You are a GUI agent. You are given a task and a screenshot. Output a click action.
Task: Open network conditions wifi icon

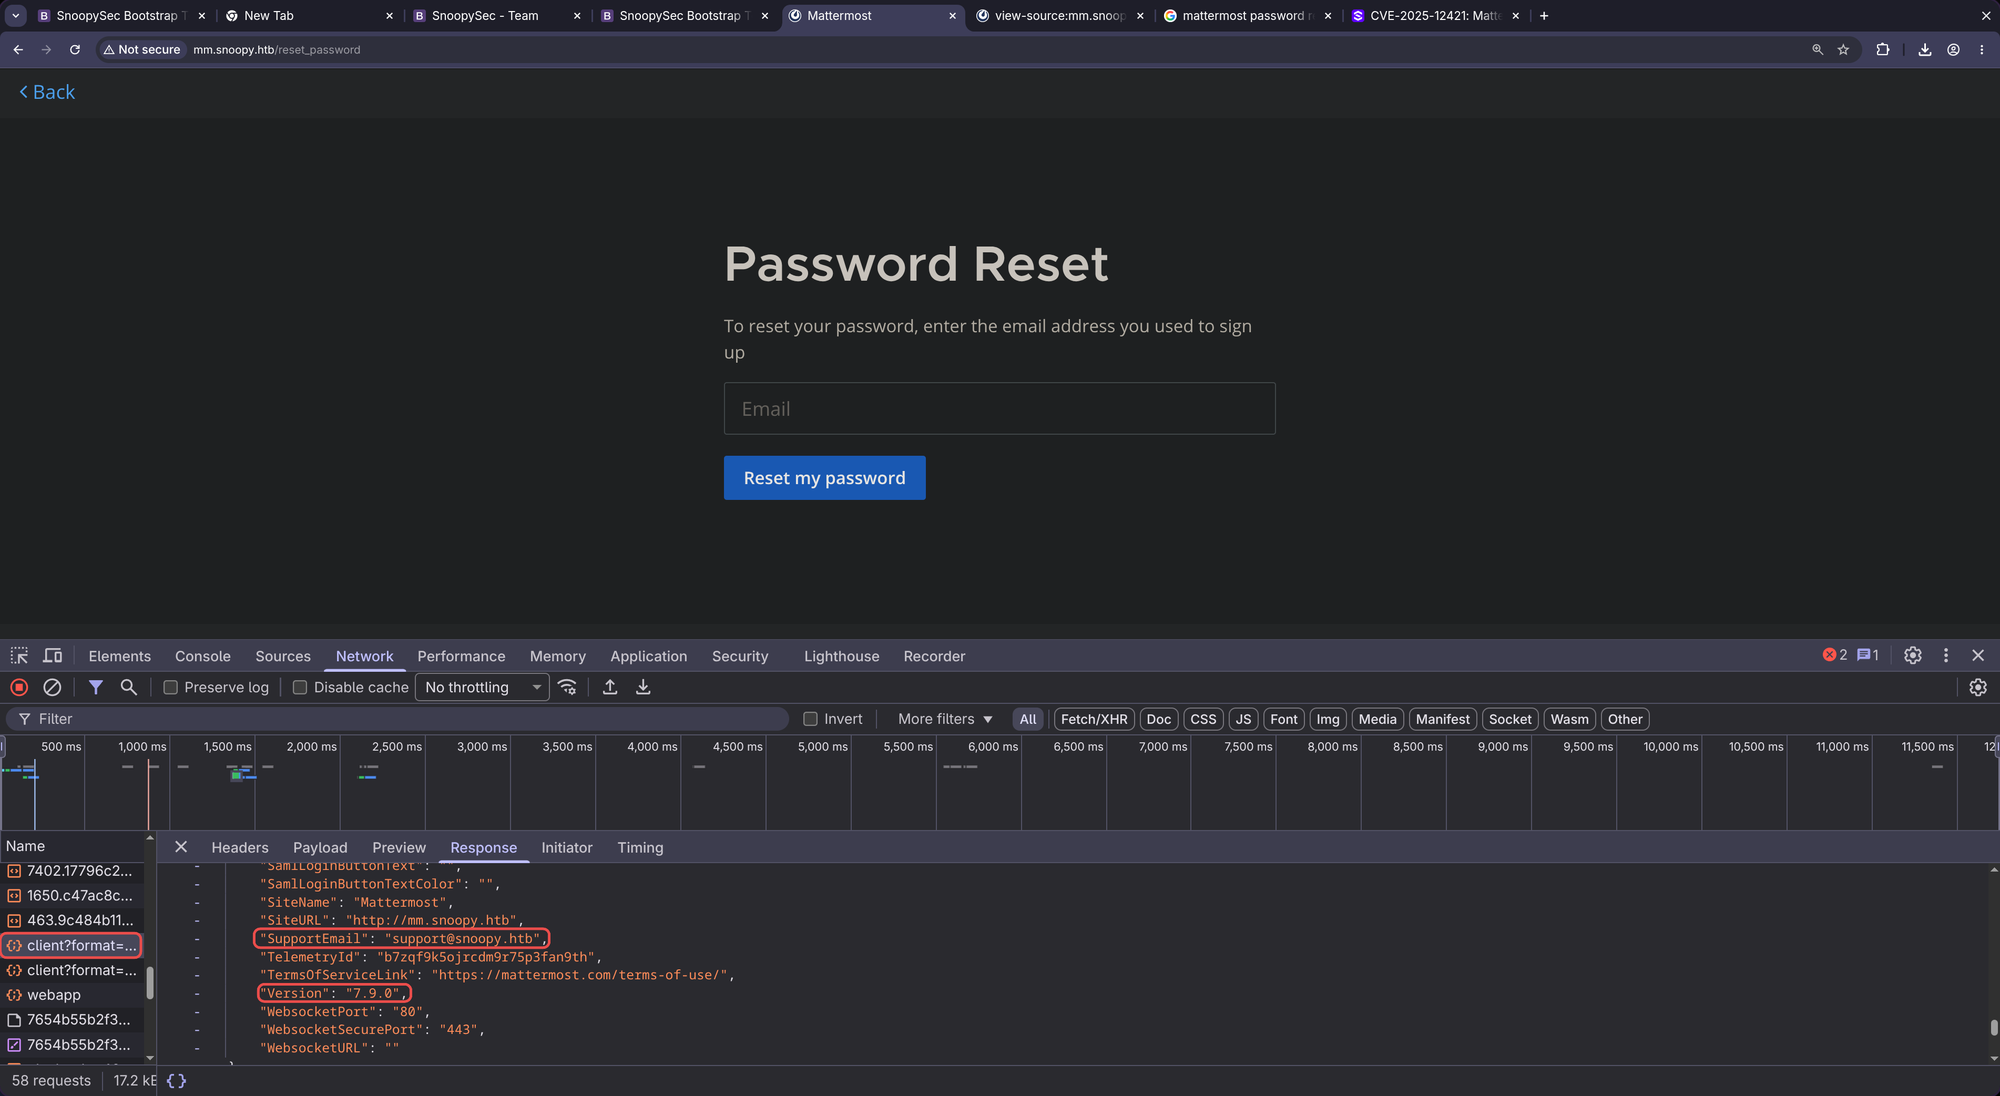point(568,687)
